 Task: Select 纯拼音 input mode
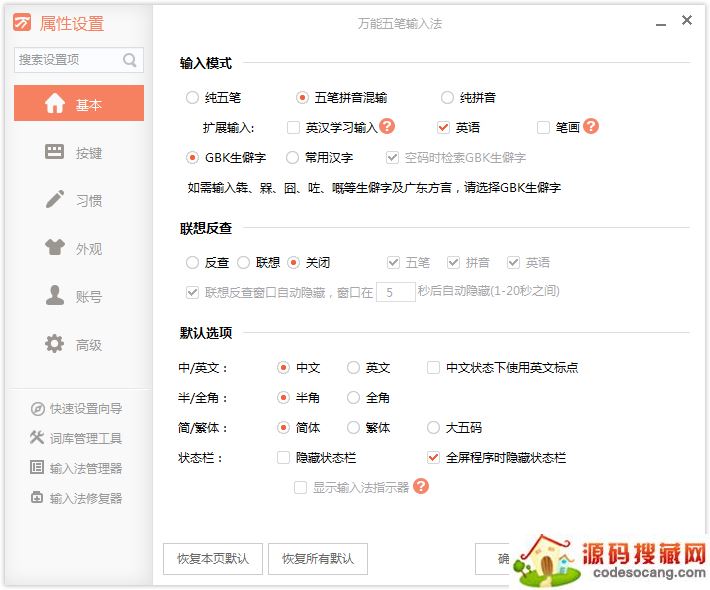pos(447,98)
